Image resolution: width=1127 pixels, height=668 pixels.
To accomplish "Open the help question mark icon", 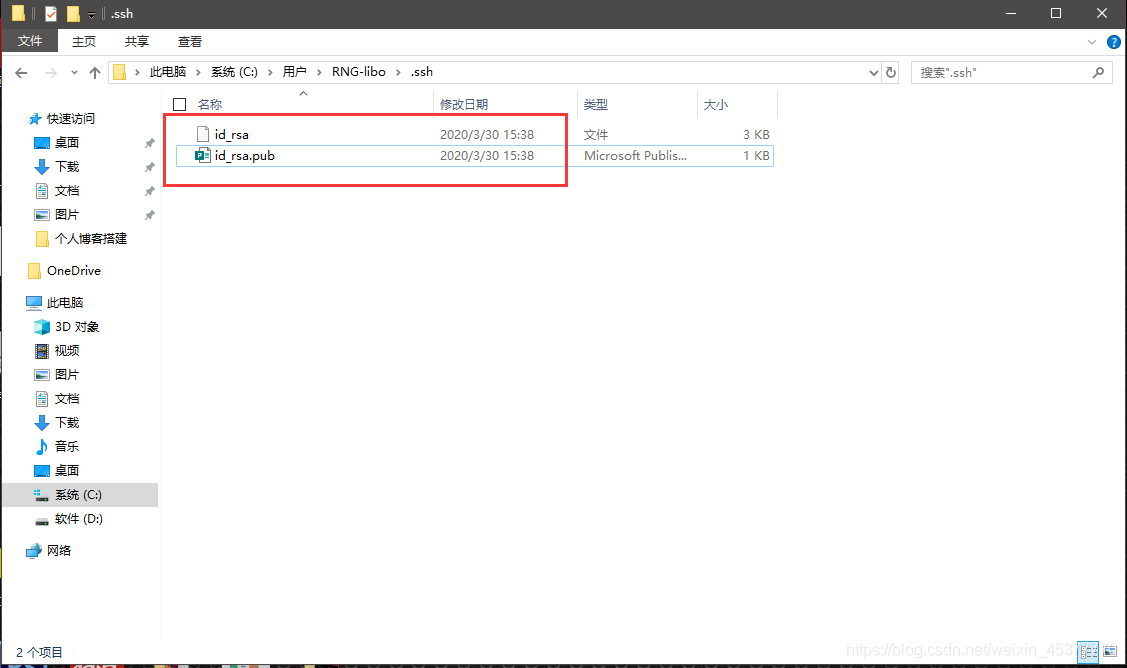I will click(x=1113, y=42).
